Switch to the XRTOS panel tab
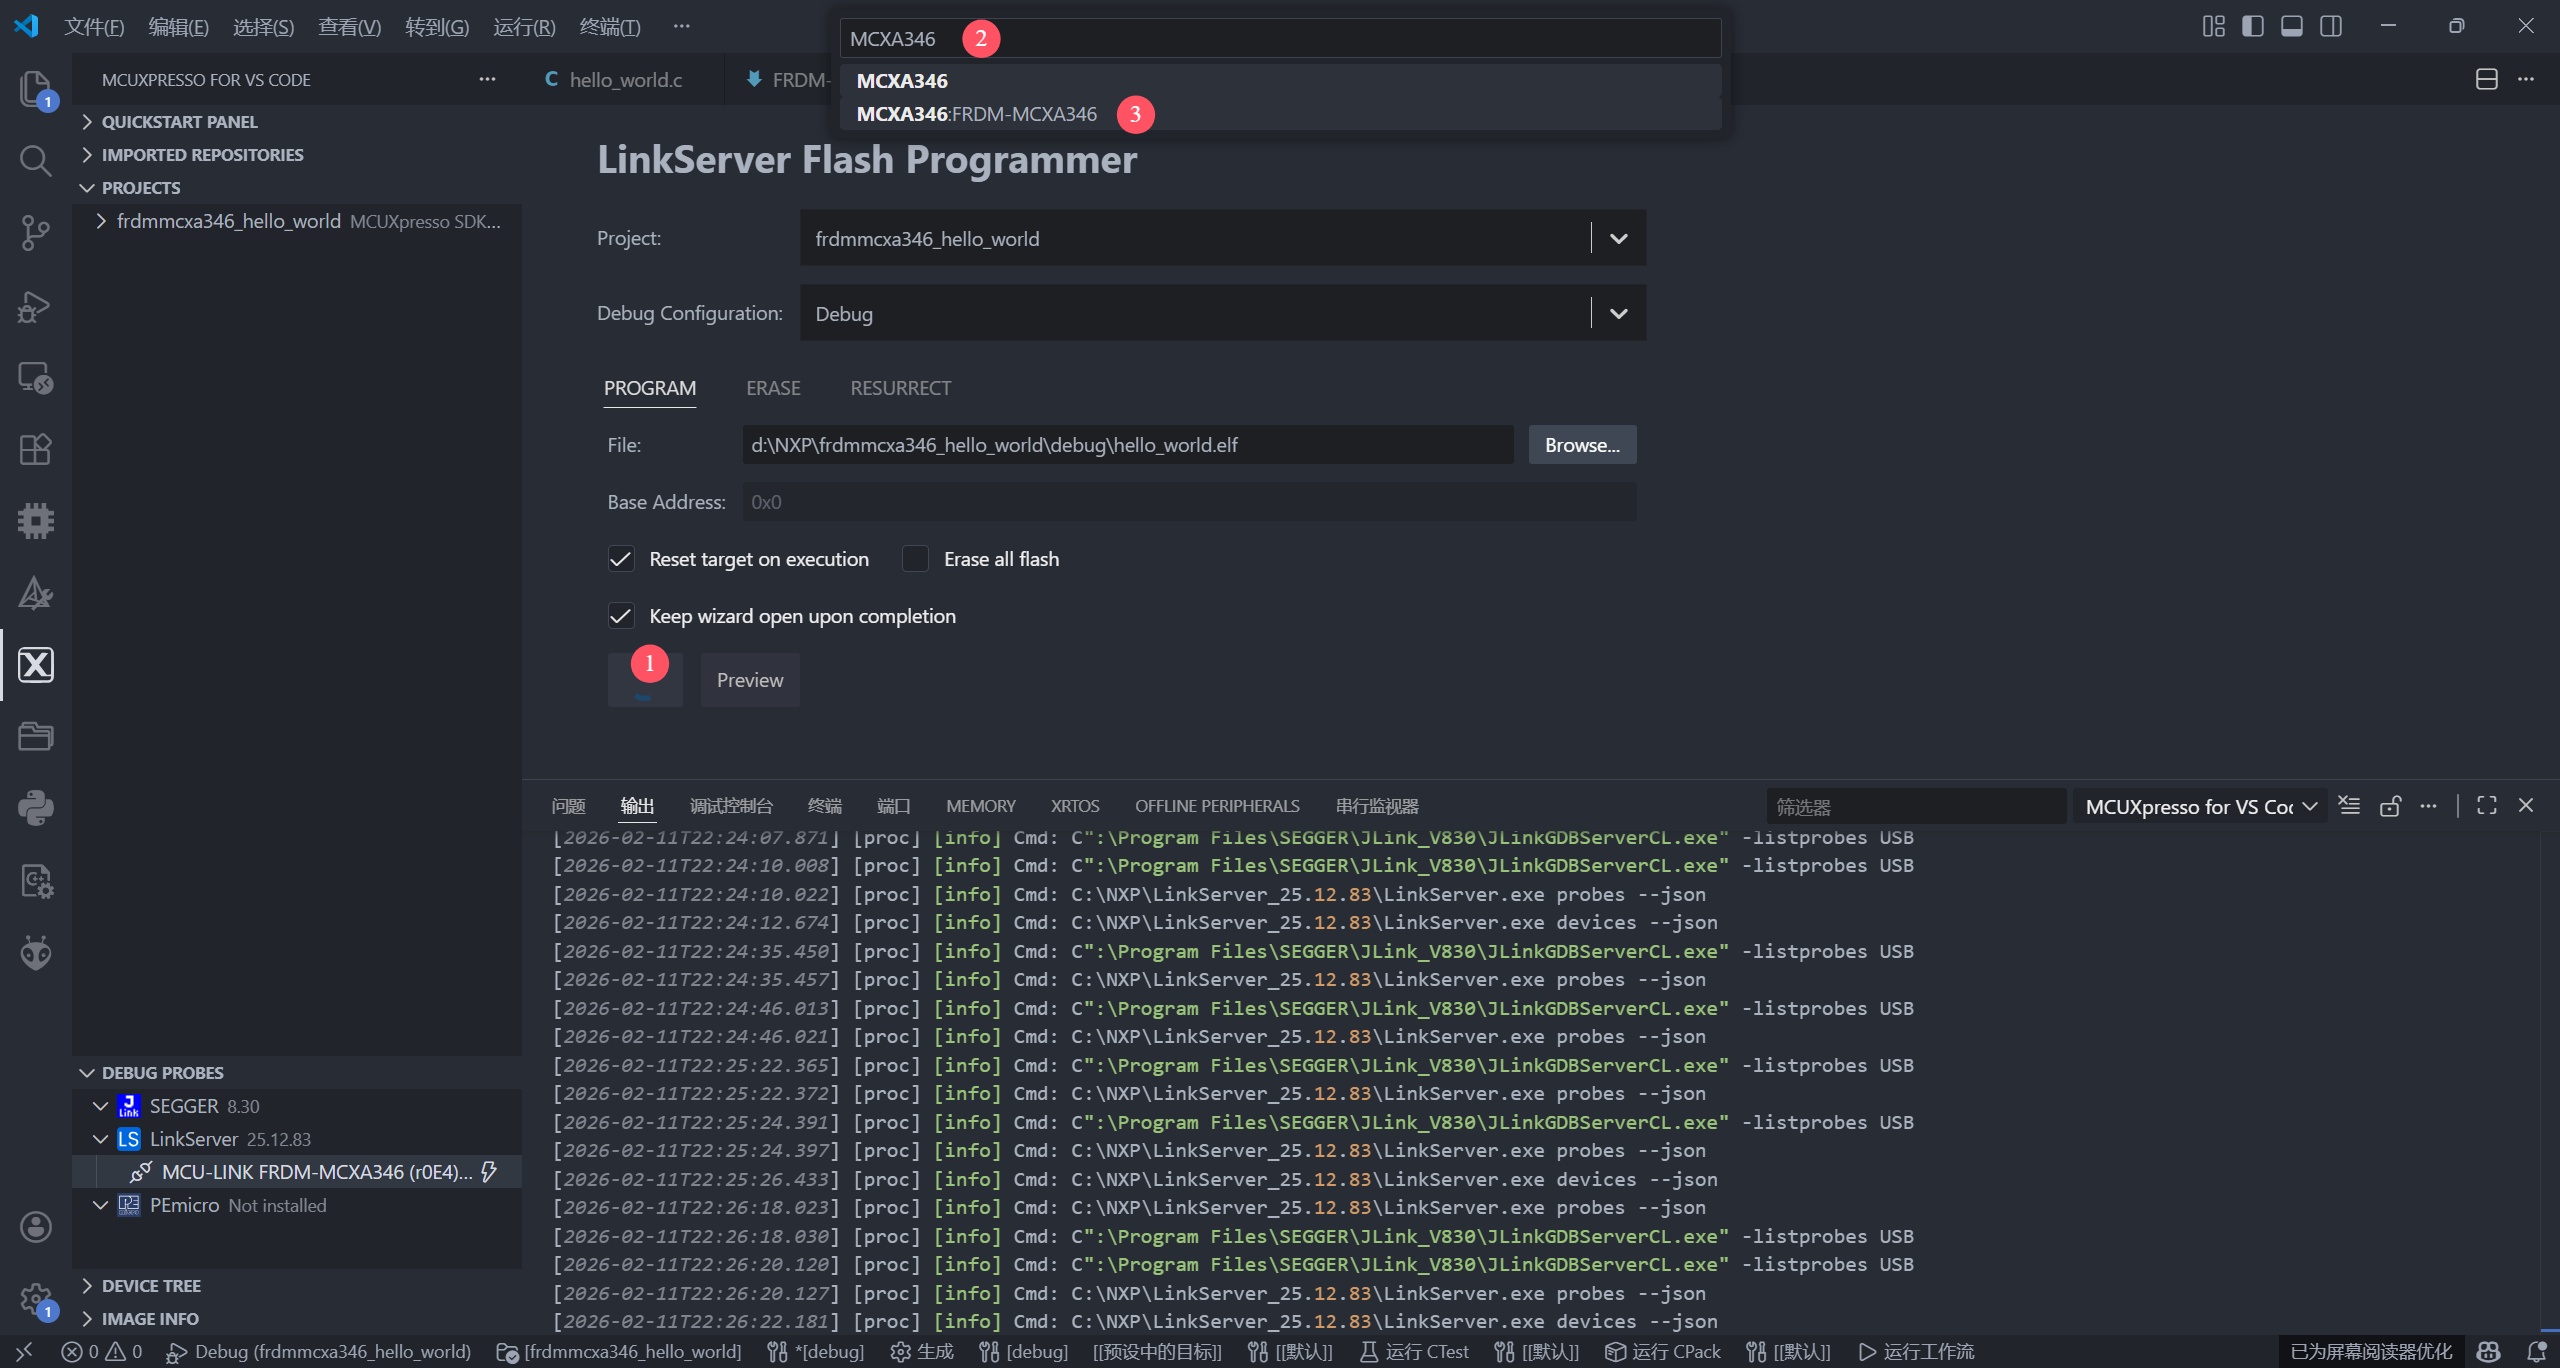 (x=1075, y=806)
